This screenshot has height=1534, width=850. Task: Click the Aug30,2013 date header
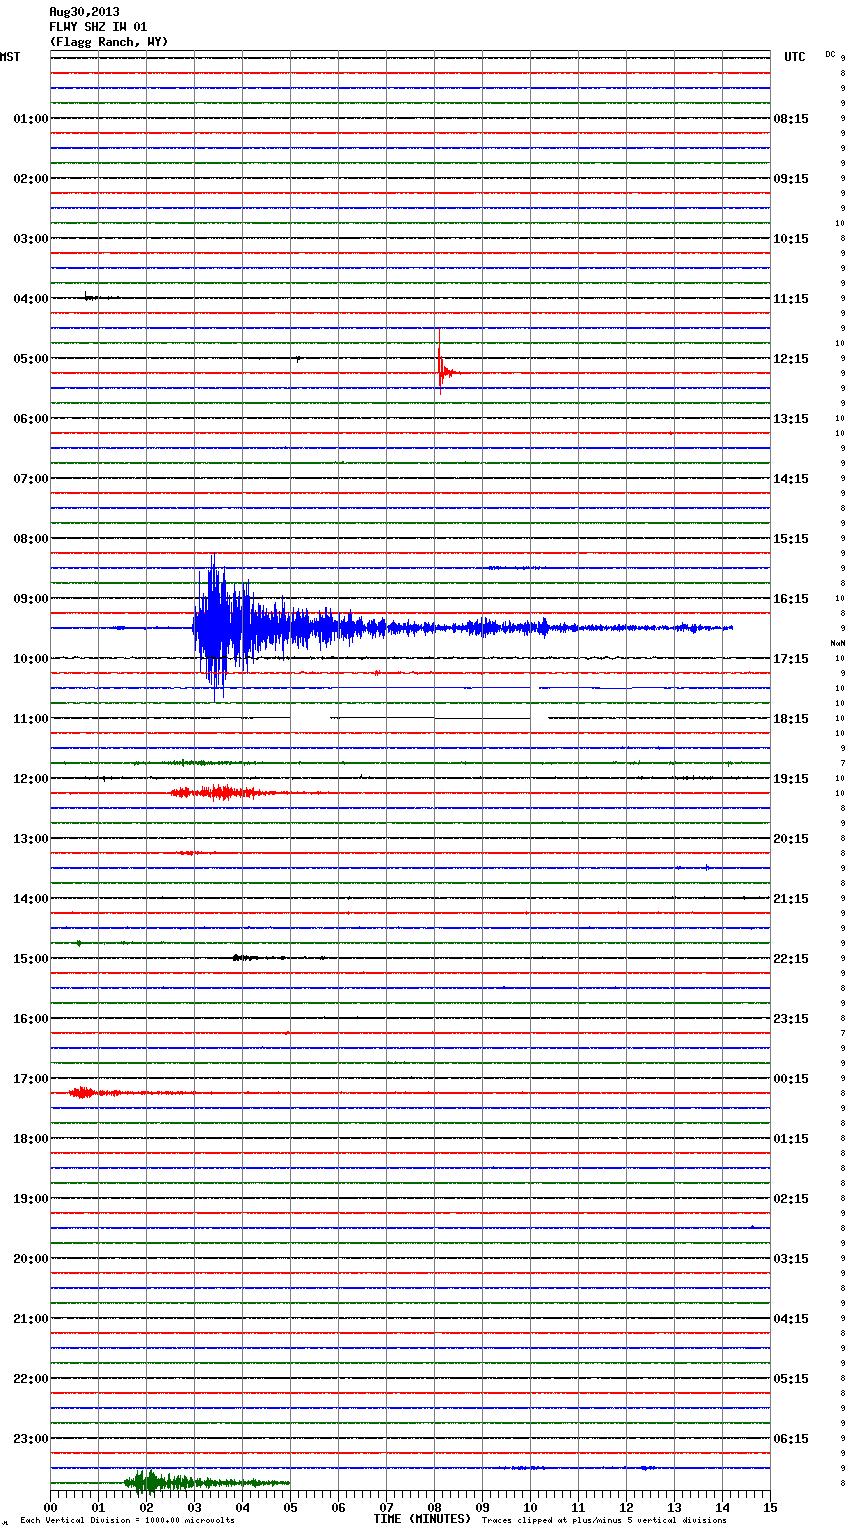(84, 12)
